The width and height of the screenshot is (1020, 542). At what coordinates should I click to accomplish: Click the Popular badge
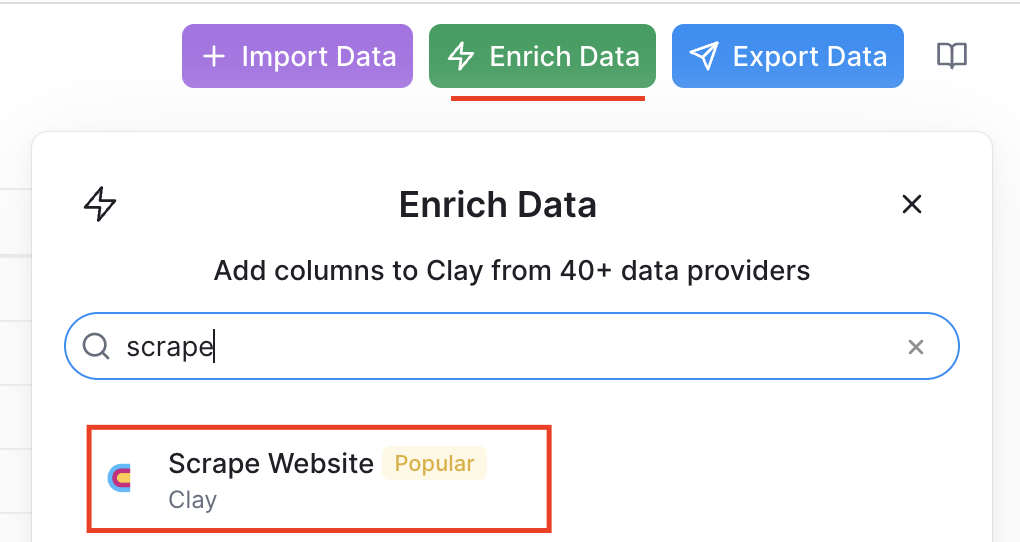click(x=434, y=463)
